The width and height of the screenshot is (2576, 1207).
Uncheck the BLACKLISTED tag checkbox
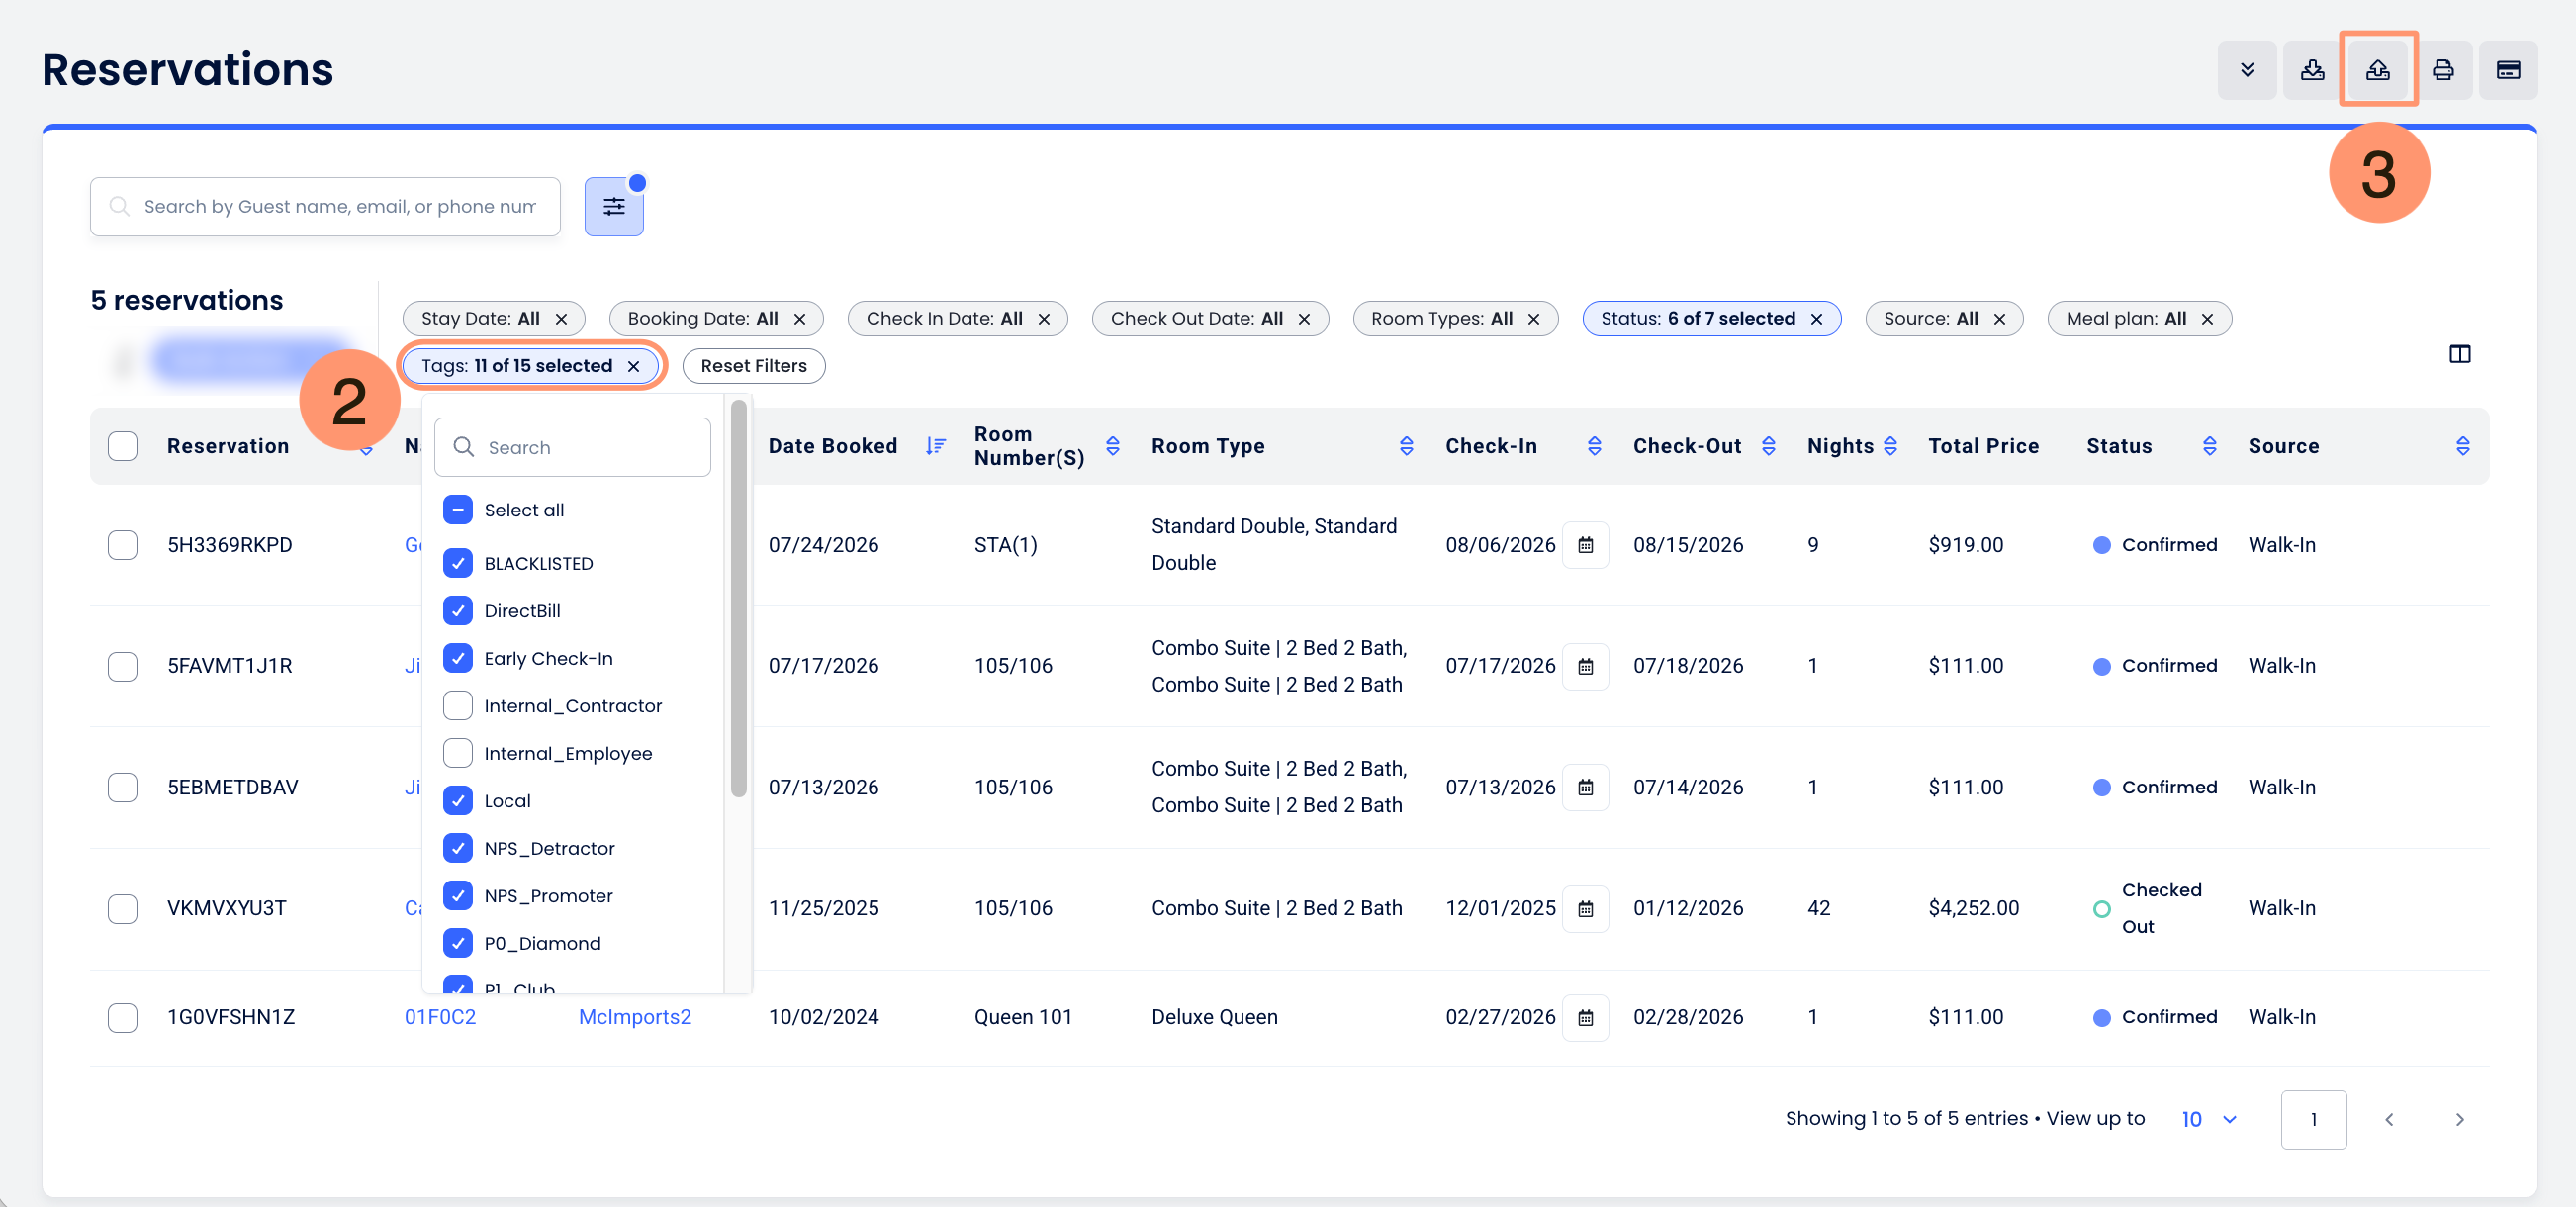[457, 563]
